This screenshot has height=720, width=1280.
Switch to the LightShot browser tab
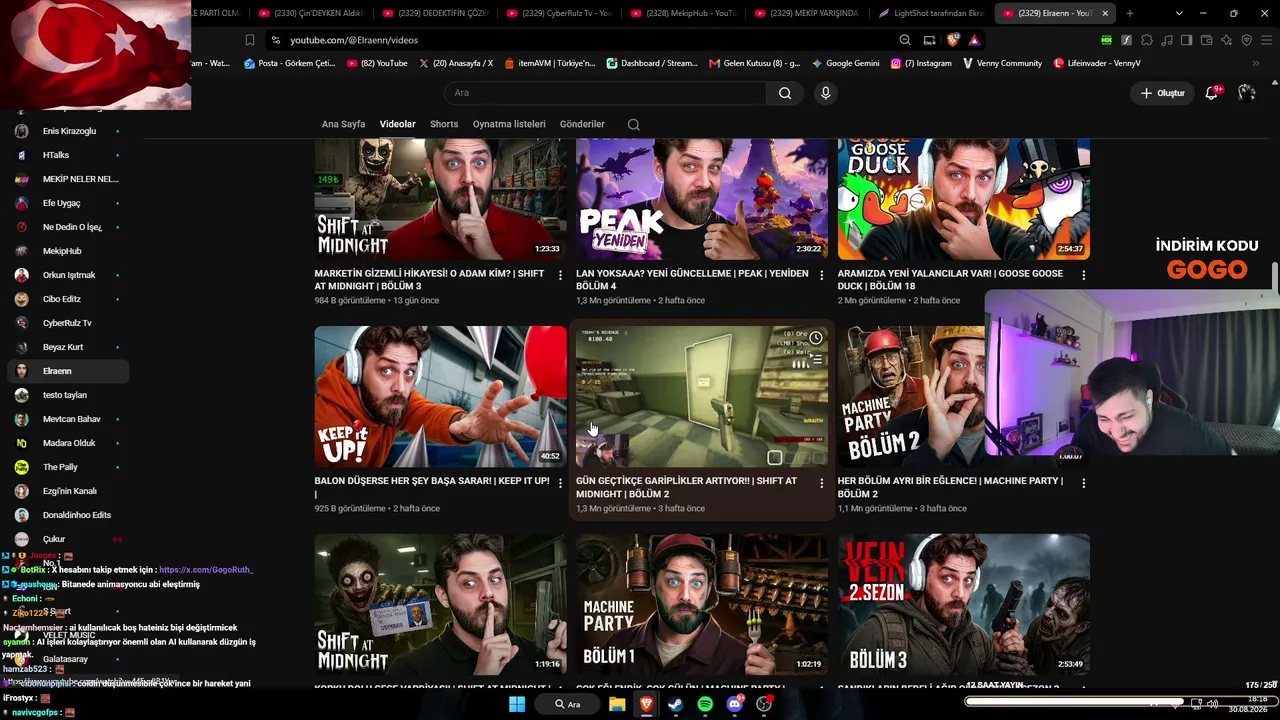coord(930,13)
